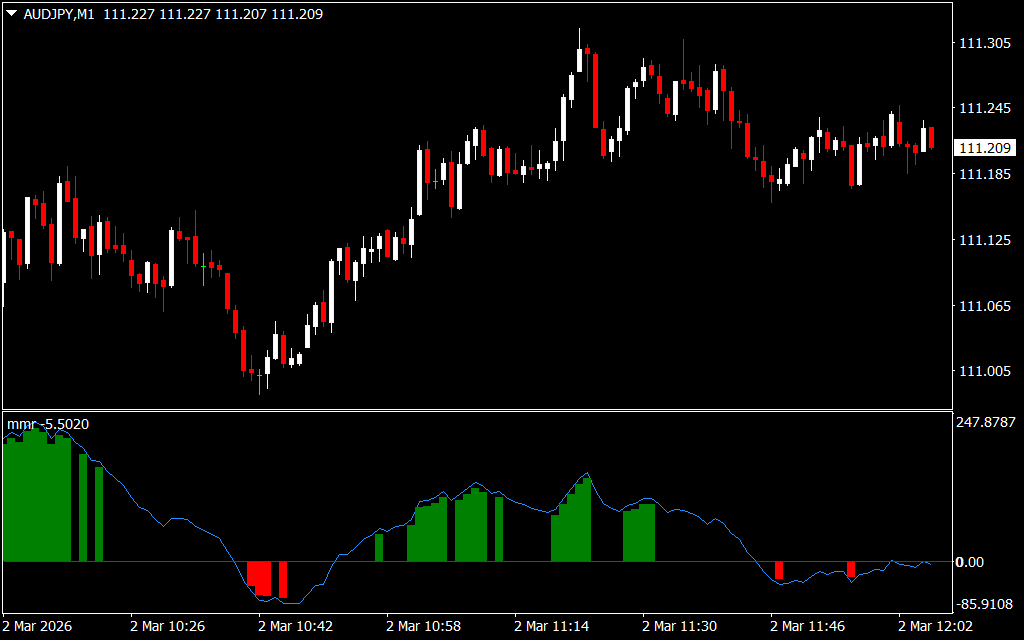This screenshot has width=1024, height=640.
Task: Click the 0.00 zero level label
Action: tap(970, 562)
